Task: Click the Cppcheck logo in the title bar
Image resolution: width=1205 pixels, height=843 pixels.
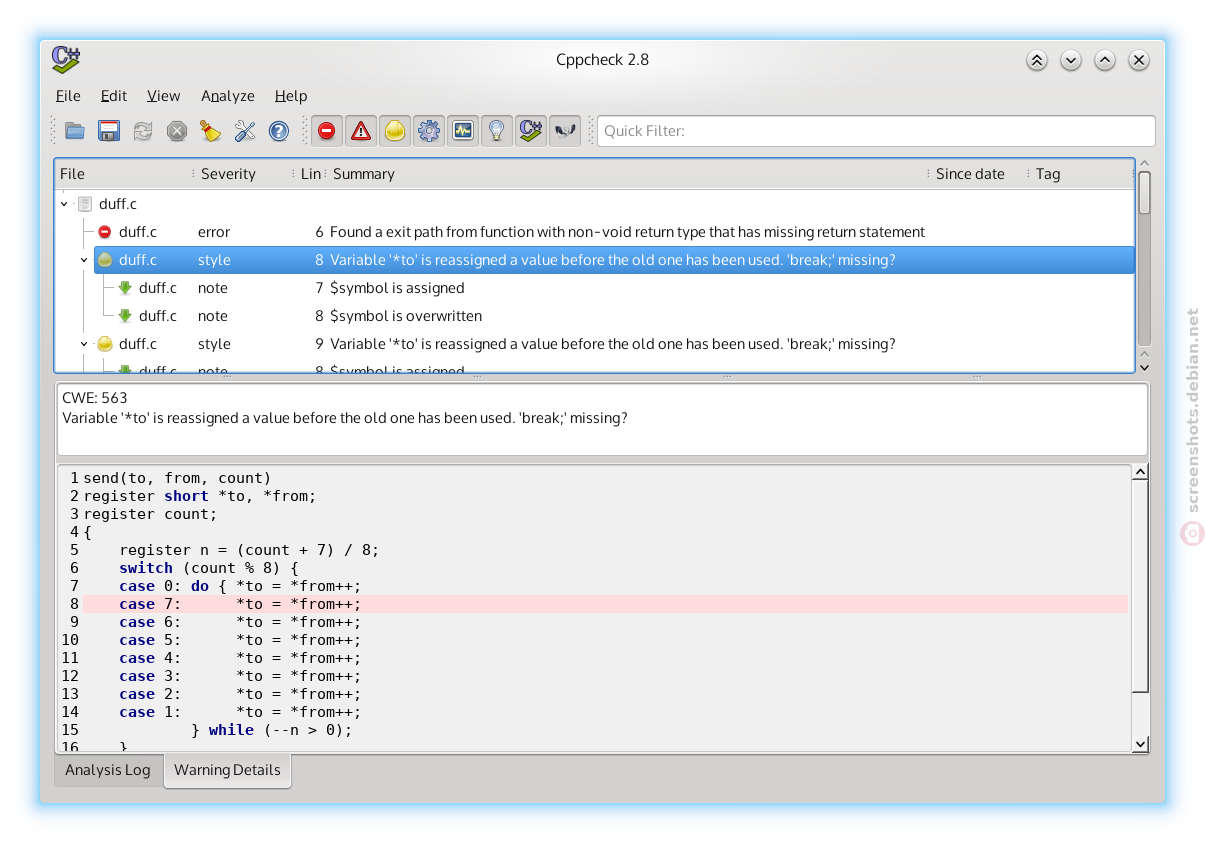Action: (66, 60)
